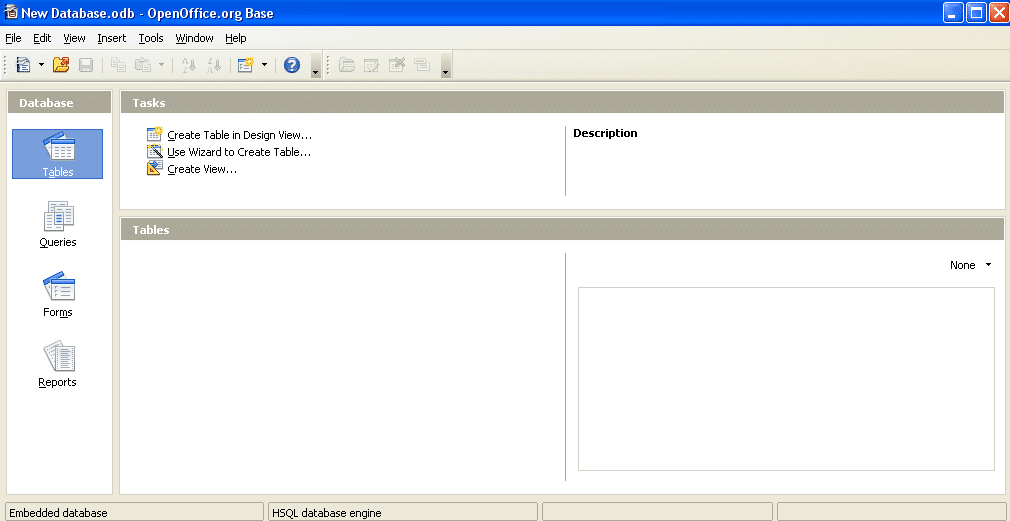
Task: Open the File menu
Action: 13,38
